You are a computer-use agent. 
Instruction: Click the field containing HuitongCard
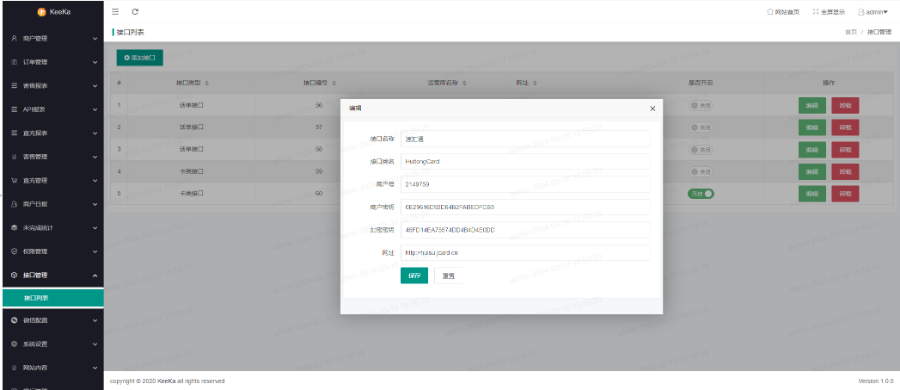pyautogui.click(x=525, y=161)
